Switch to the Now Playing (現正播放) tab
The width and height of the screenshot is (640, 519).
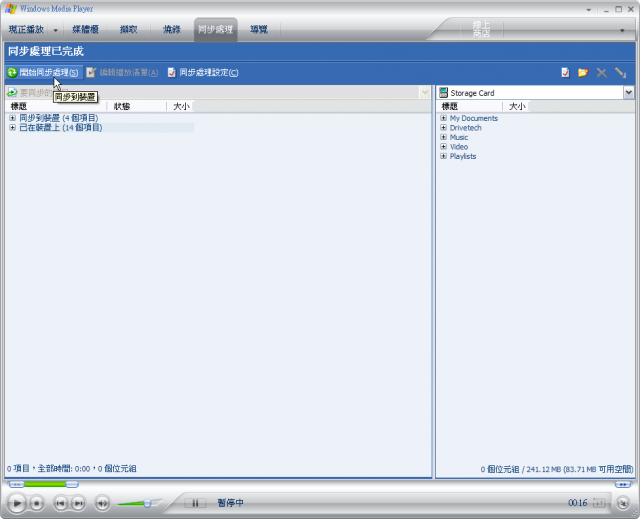[26, 29]
